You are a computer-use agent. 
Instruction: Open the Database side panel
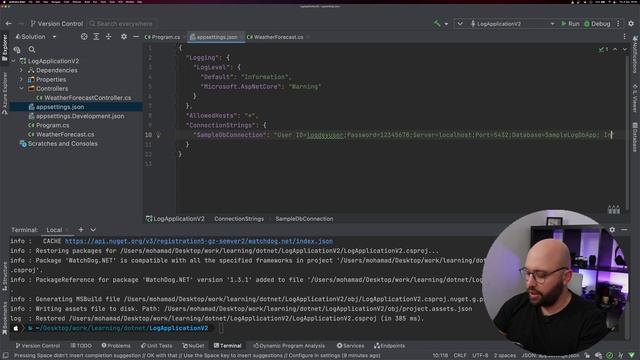click(x=635, y=138)
